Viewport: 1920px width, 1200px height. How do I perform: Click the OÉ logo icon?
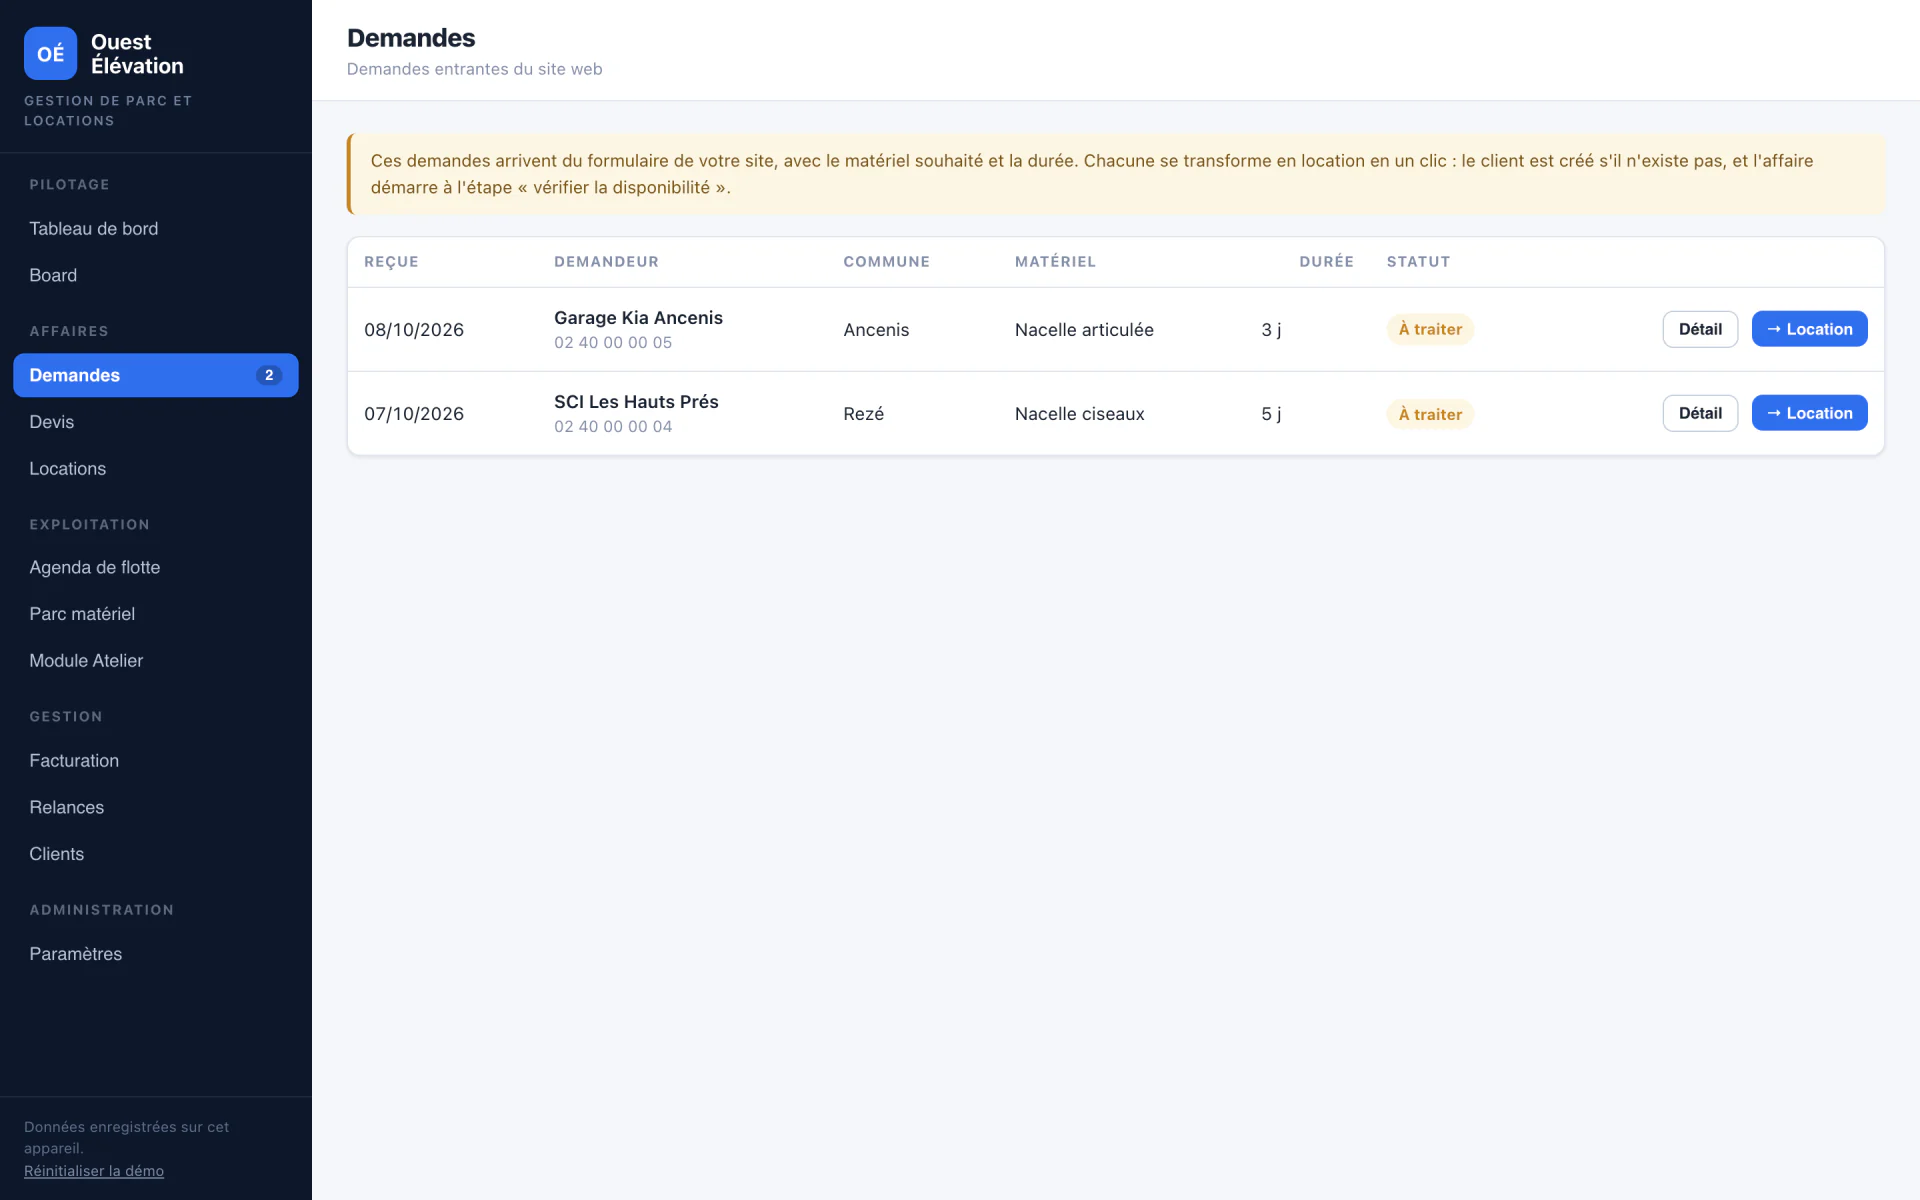coord(50,53)
